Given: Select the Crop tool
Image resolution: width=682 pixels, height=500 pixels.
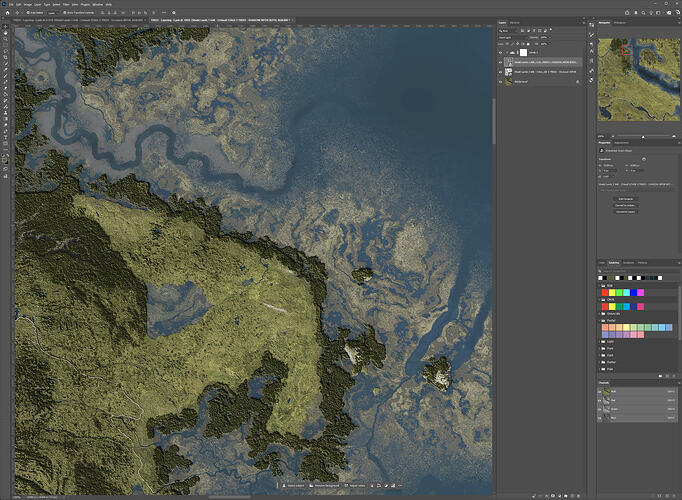Looking at the screenshot, I should (6, 57).
